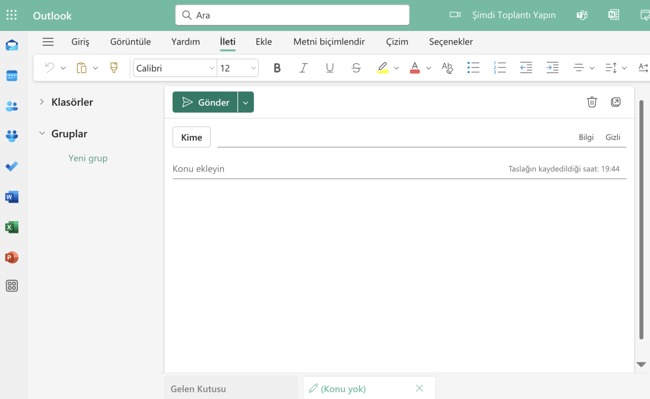Image resolution: width=650 pixels, height=399 pixels.
Task: Open the To Do checkmark app
Action: pos(12,167)
